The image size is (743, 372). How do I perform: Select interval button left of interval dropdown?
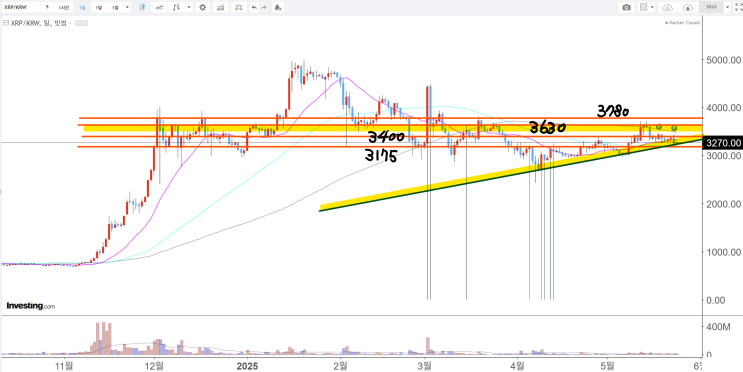(x=116, y=8)
